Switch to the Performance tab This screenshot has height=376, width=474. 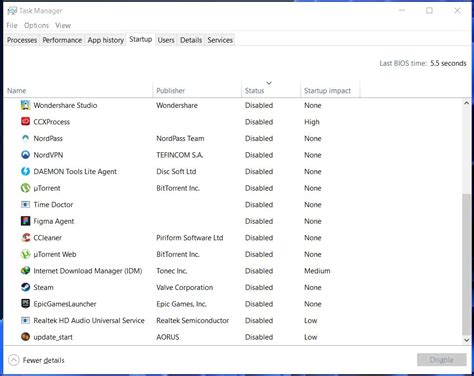coord(62,40)
